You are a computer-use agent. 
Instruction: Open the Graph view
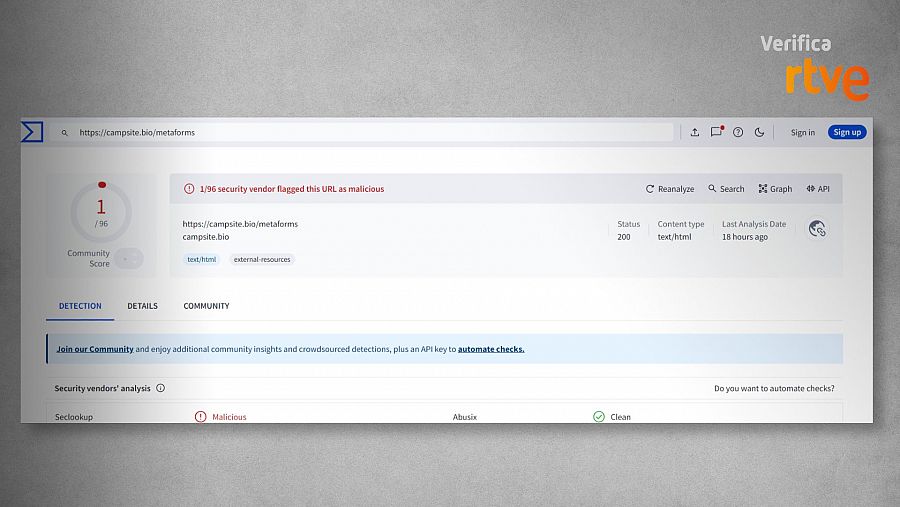(x=775, y=189)
